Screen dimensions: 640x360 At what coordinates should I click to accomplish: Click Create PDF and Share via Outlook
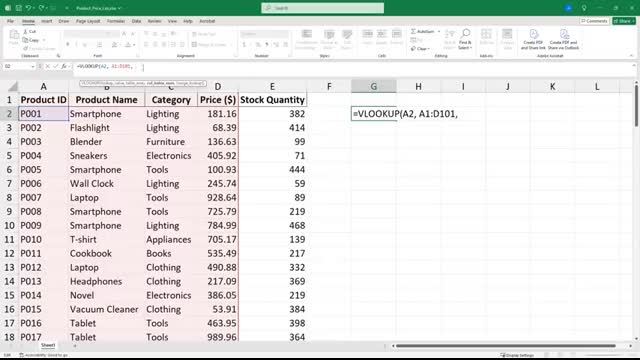(564, 40)
